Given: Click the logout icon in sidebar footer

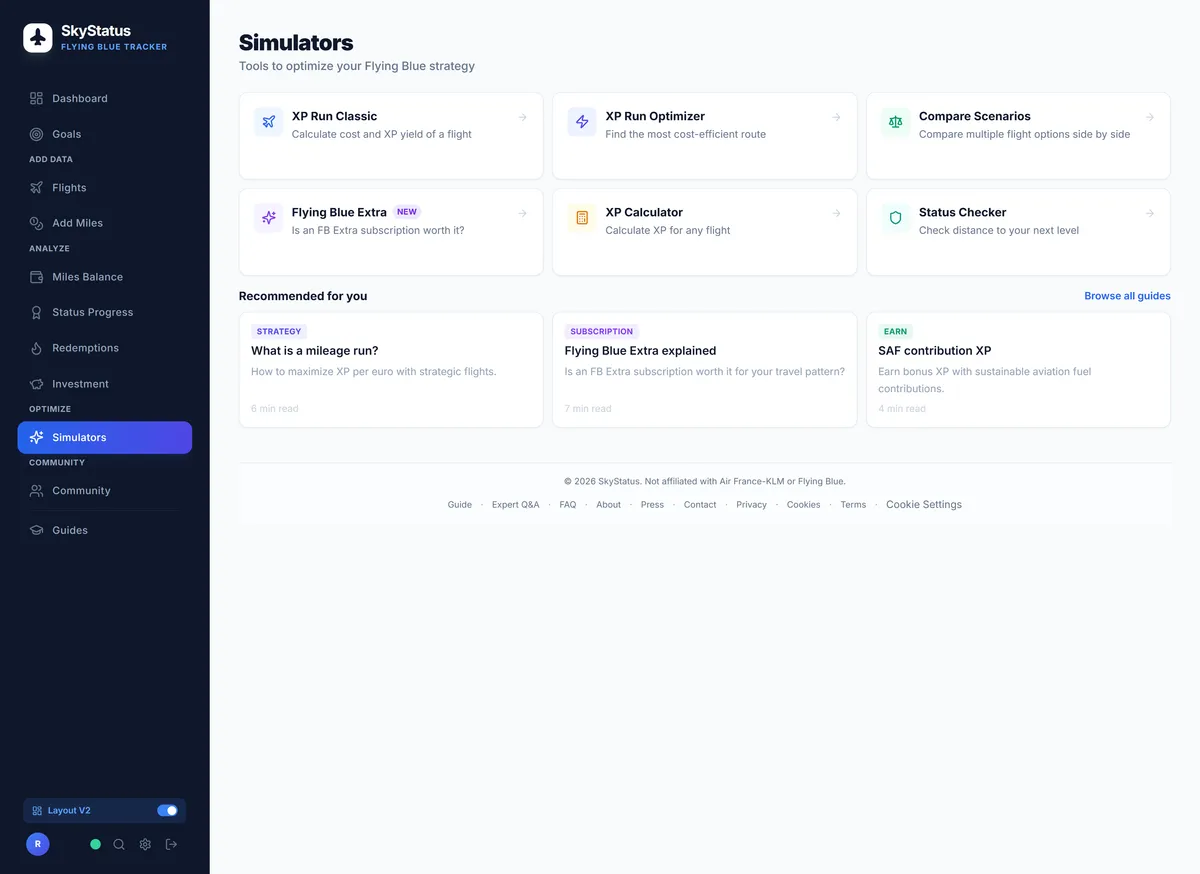Looking at the screenshot, I should [171, 844].
